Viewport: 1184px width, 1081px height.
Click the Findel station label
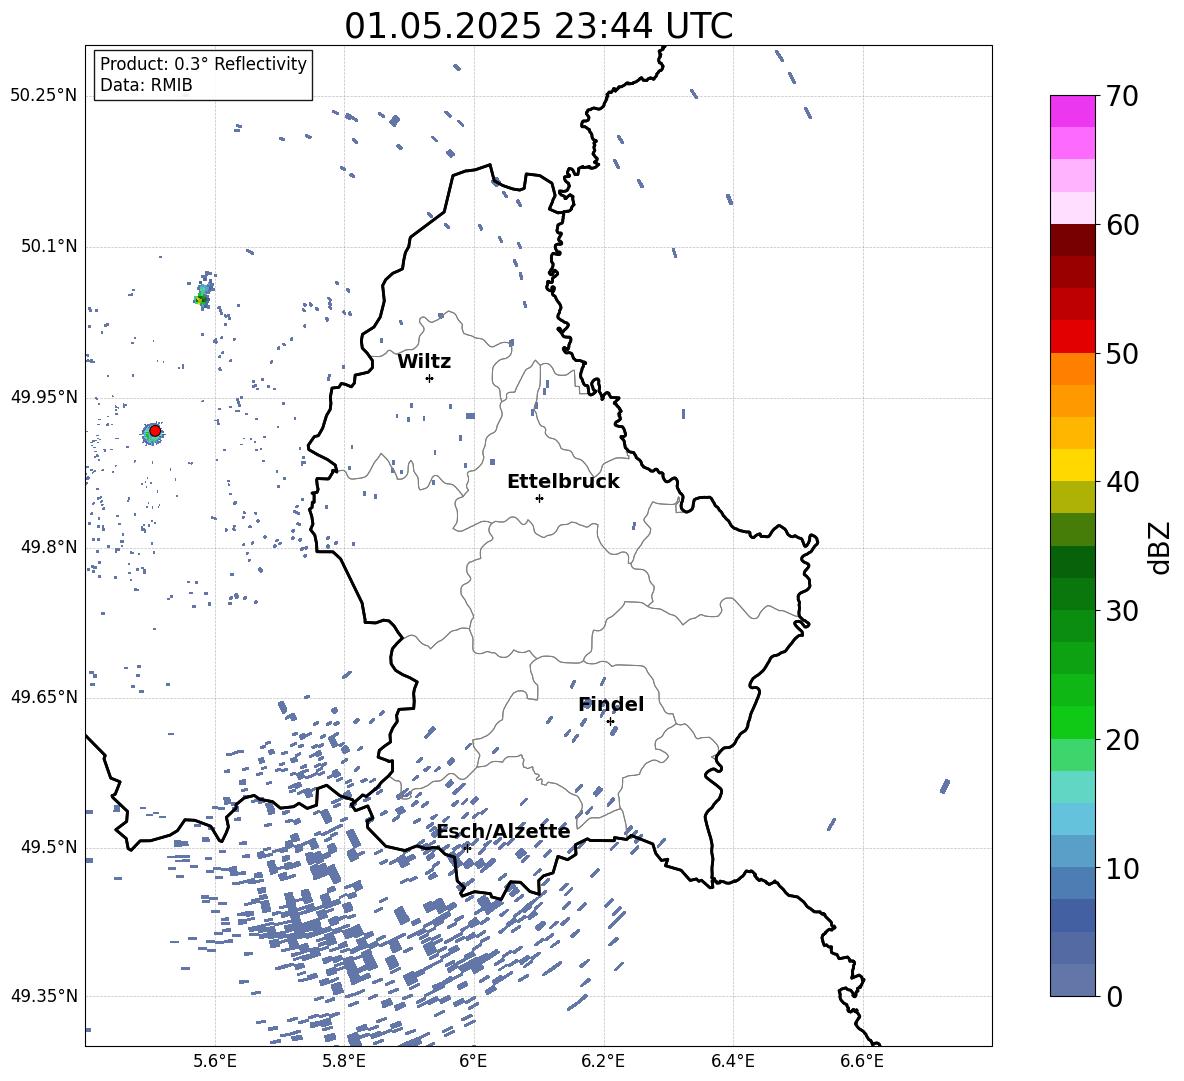point(611,704)
